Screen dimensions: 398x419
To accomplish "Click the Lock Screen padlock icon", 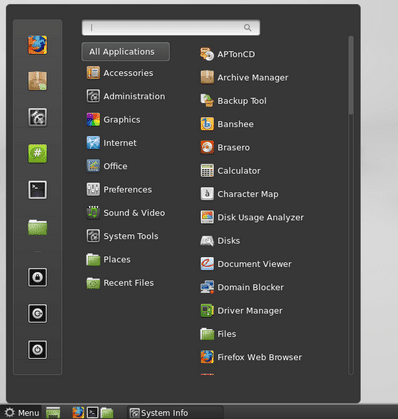I will click(x=37, y=277).
